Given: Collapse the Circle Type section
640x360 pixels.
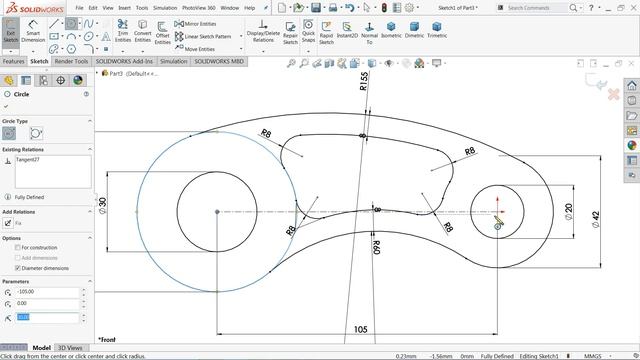Looking at the screenshot, I should tap(90, 121).
